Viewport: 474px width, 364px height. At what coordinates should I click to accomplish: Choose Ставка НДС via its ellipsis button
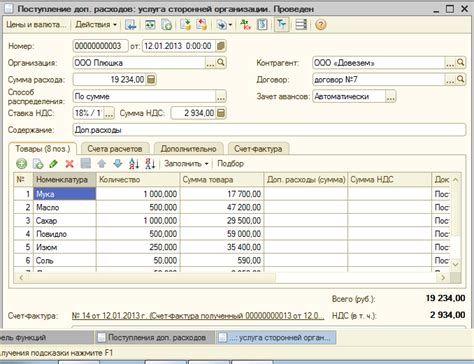[x=109, y=113]
